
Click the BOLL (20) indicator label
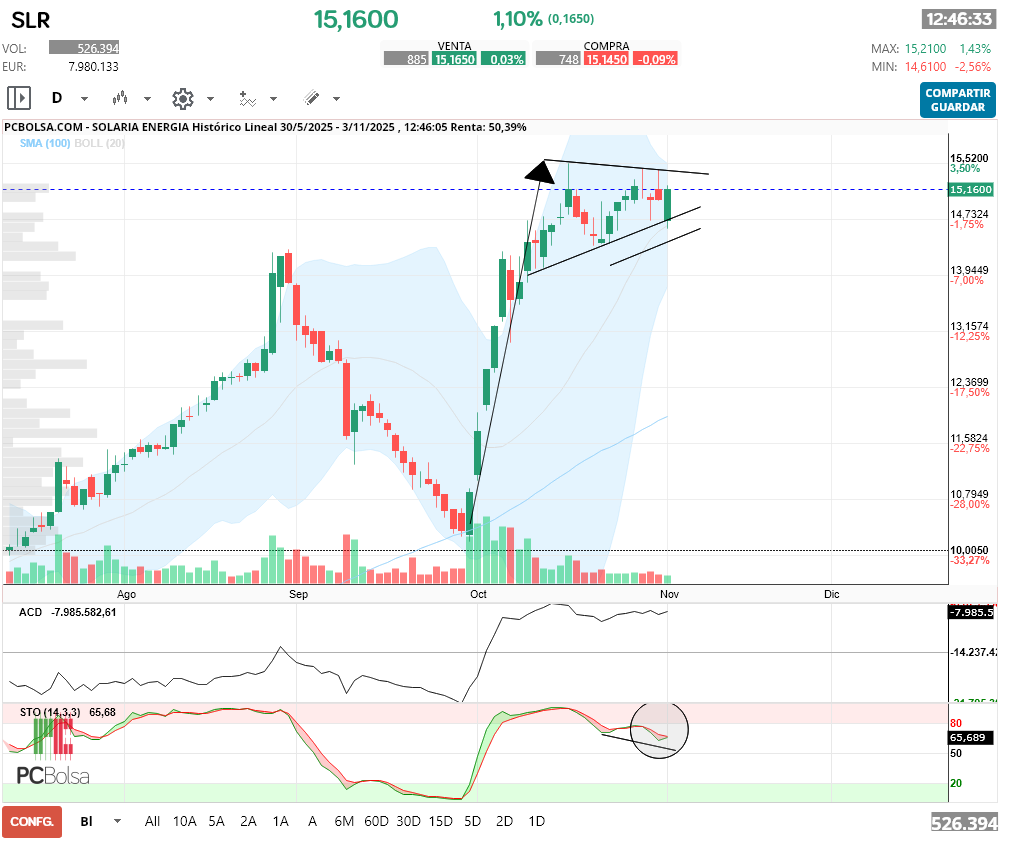(100, 143)
